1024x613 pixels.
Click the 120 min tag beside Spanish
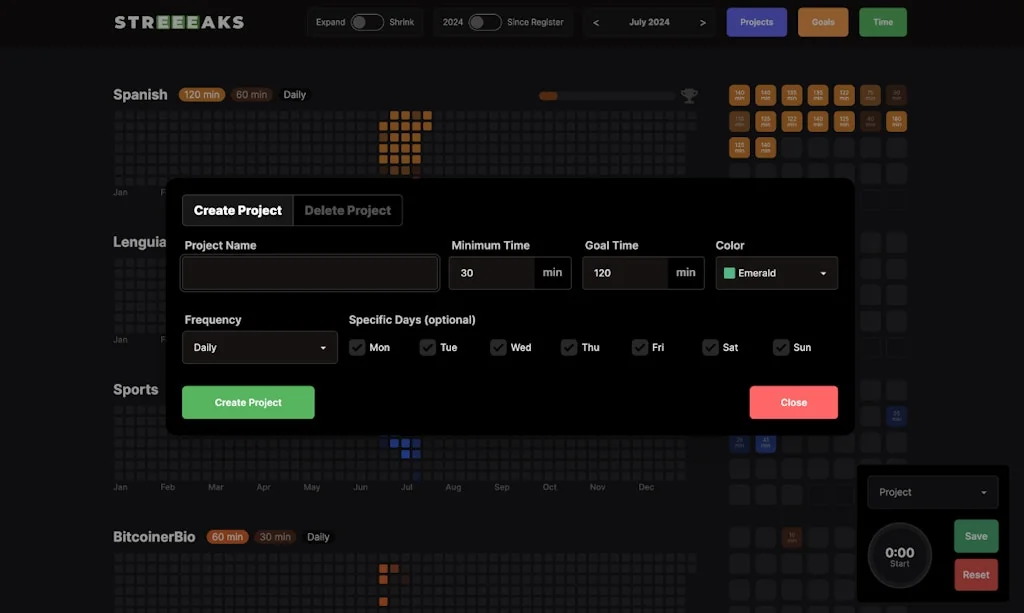point(201,94)
